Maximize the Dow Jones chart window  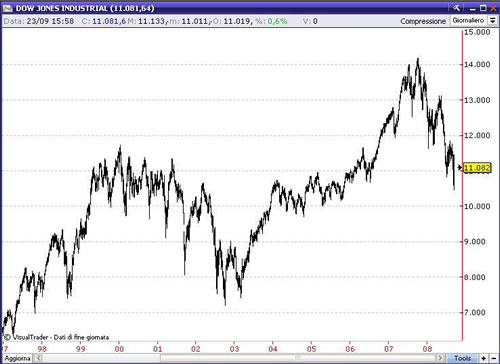[x=483, y=8]
